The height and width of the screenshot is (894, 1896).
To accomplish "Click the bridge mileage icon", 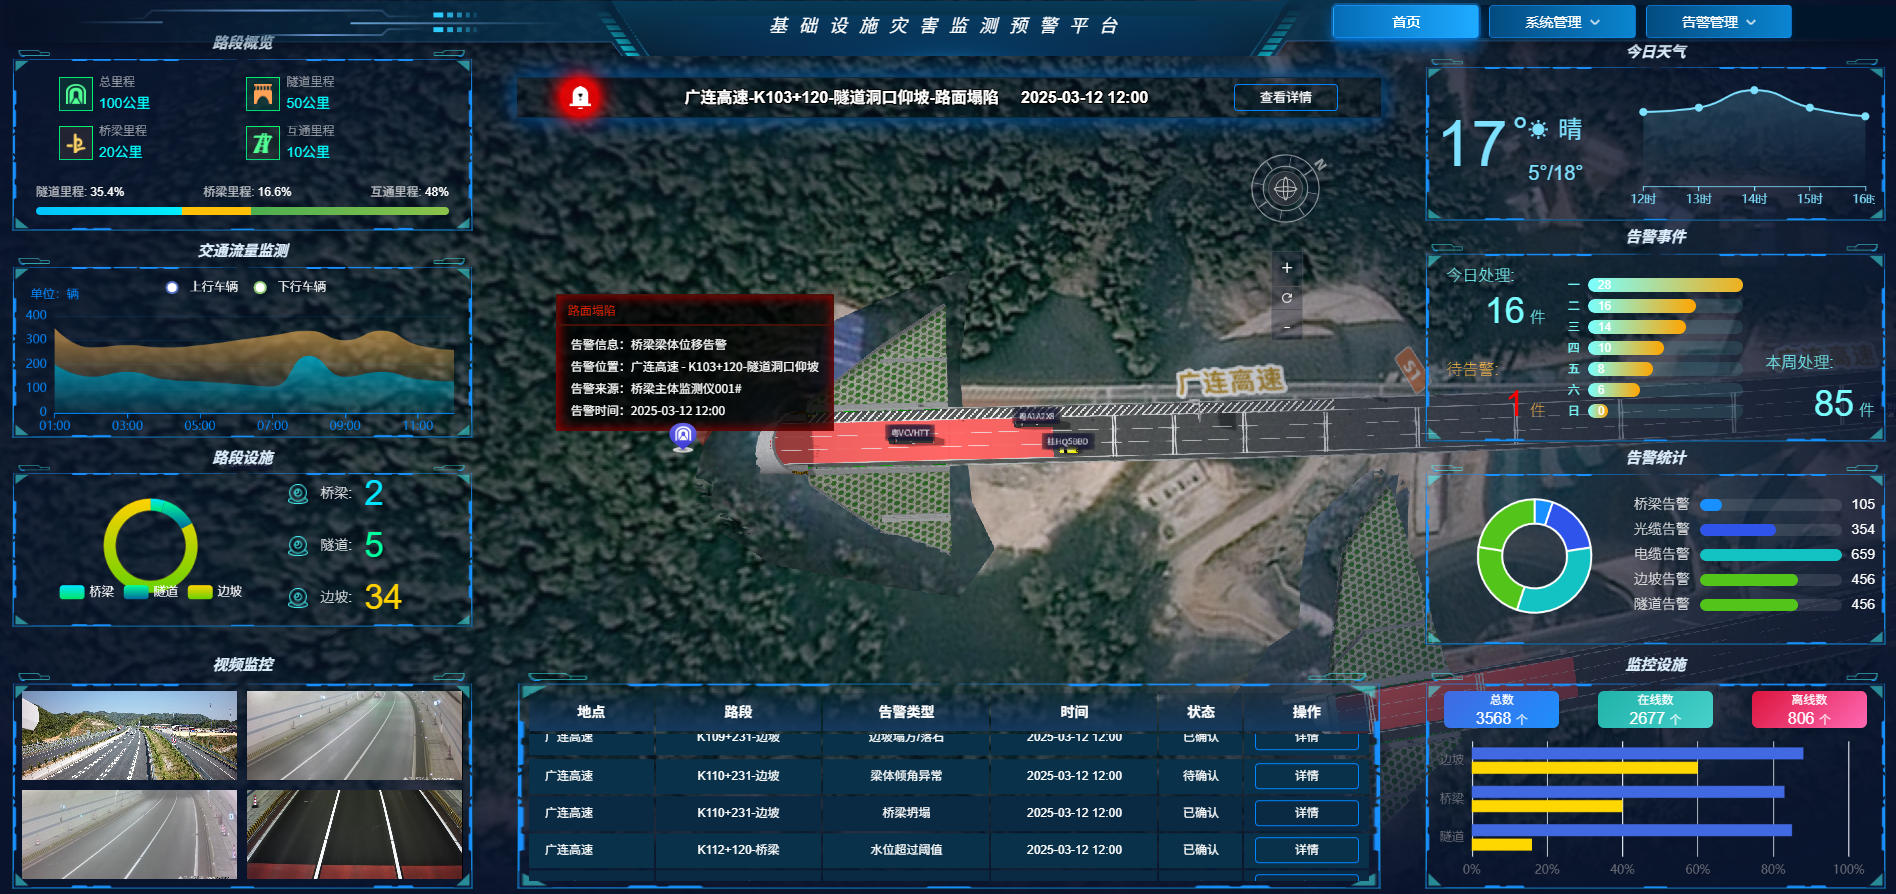I will pyautogui.click(x=75, y=143).
